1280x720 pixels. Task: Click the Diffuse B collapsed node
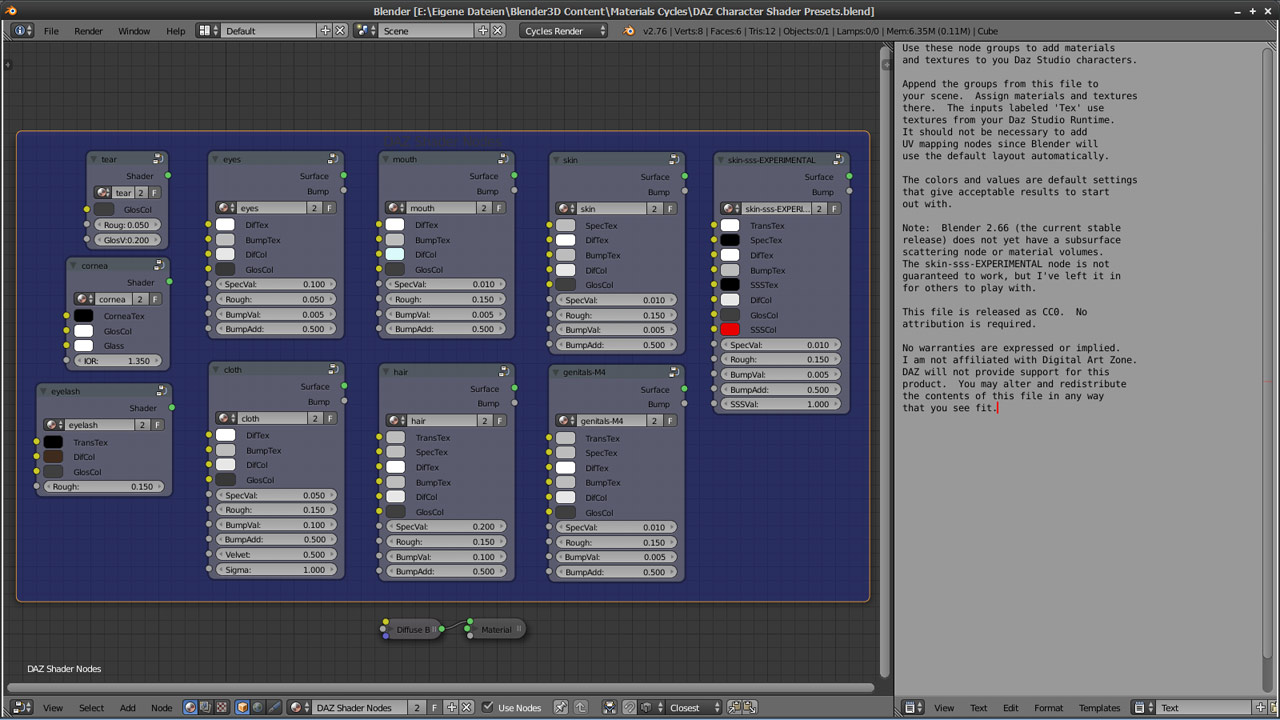pyautogui.click(x=413, y=629)
